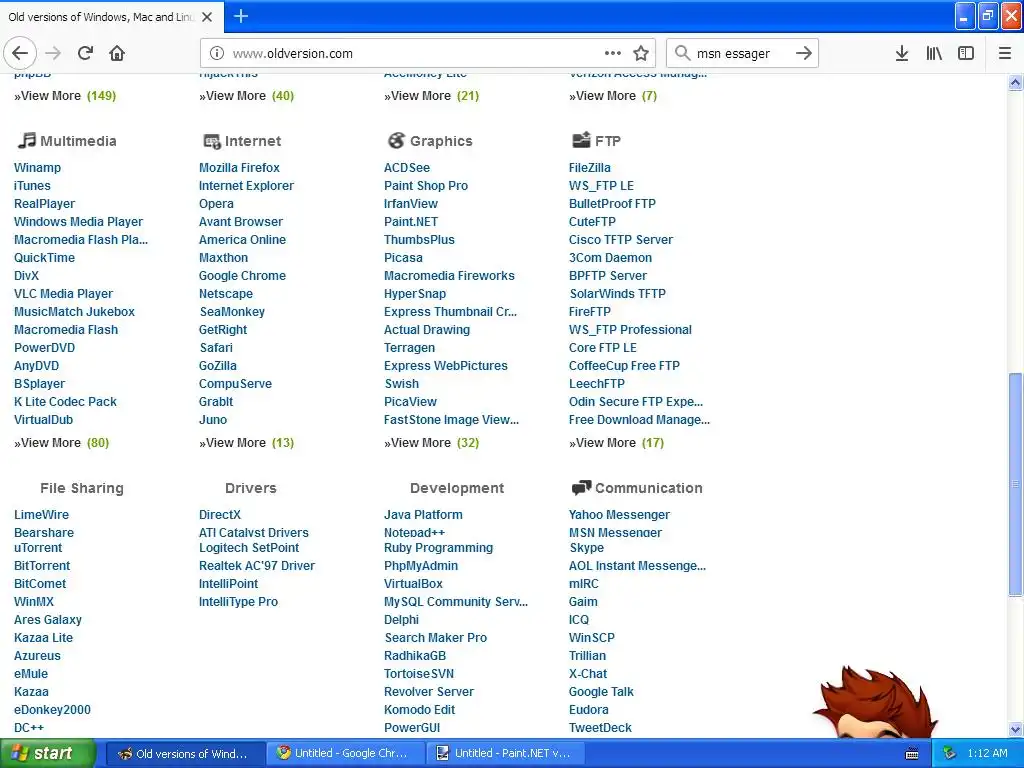Open Firefox hamburger menu
Image resolution: width=1024 pixels, height=768 pixels.
[x=1005, y=53]
